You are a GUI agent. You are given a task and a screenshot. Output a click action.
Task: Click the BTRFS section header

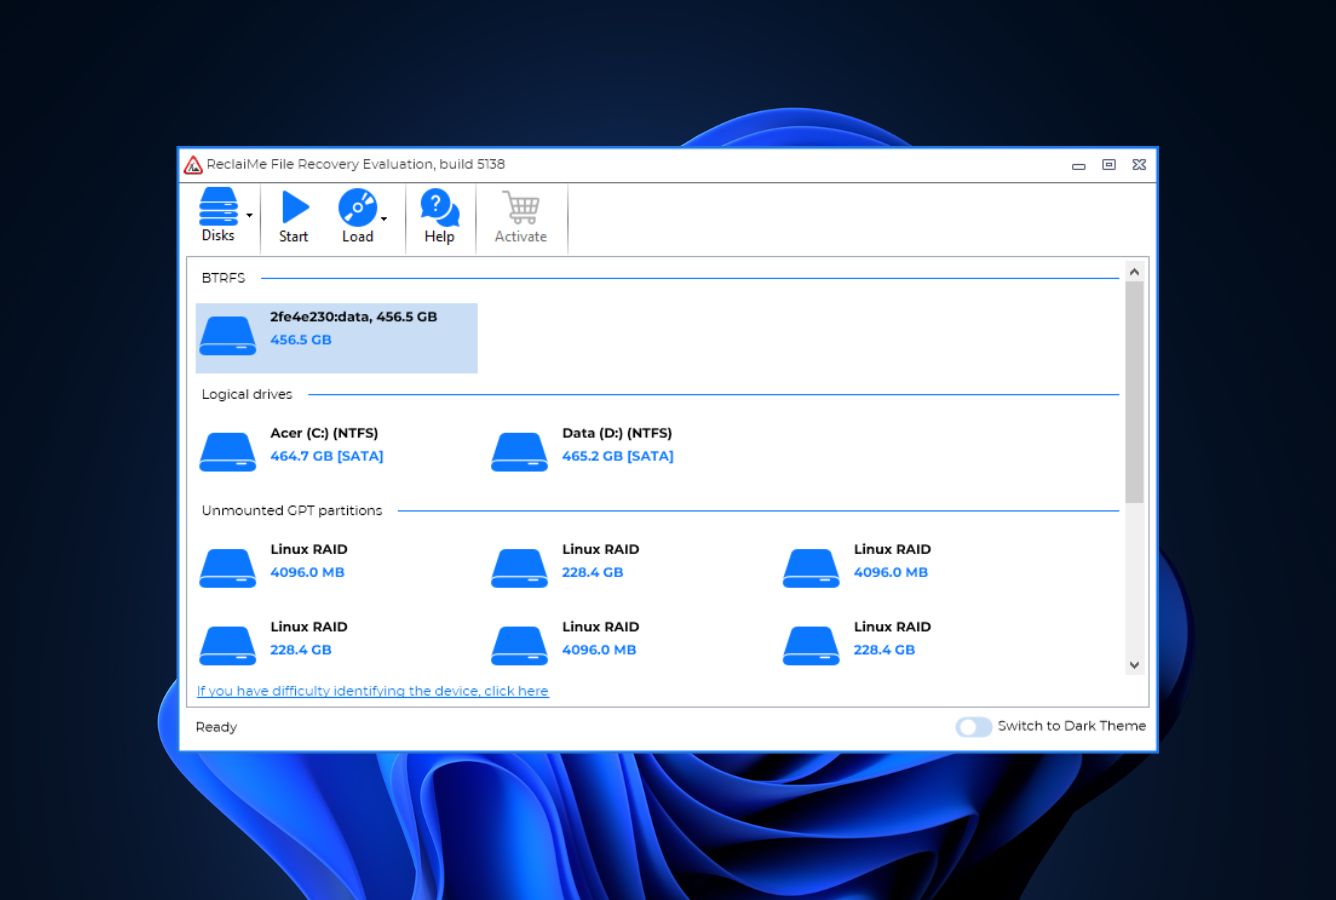223,278
